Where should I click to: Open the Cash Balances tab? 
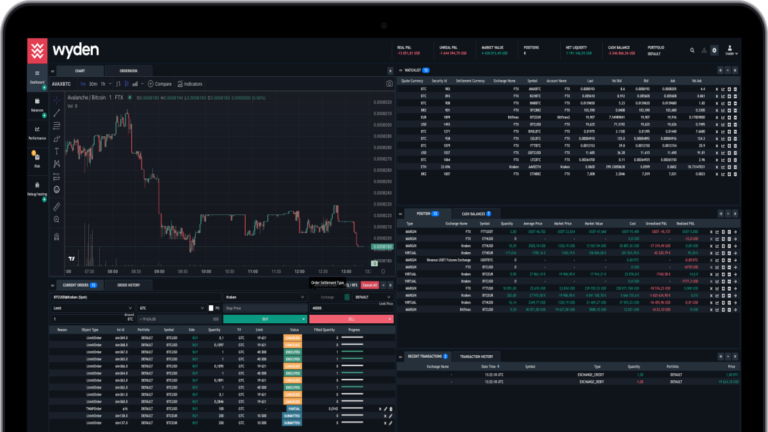(x=473, y=214)
